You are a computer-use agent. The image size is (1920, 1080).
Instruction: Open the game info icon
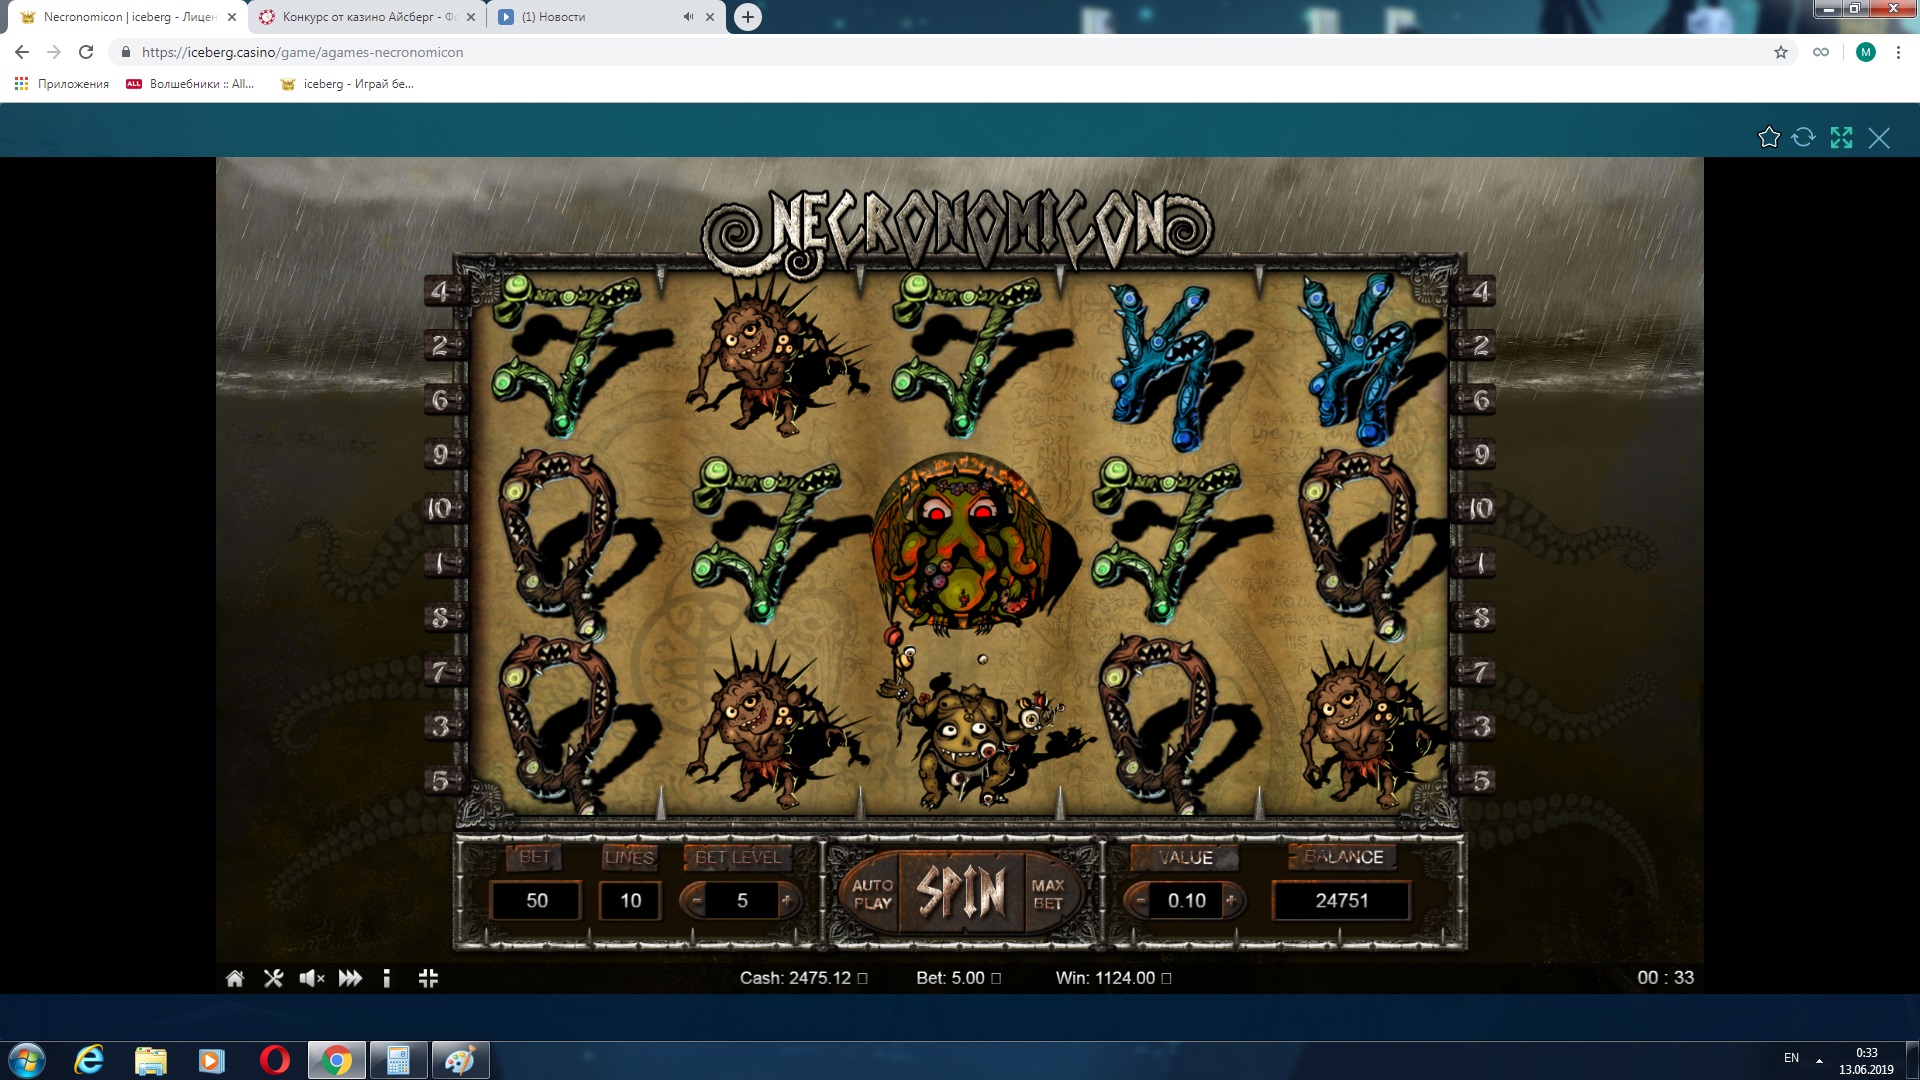(387, 978)
